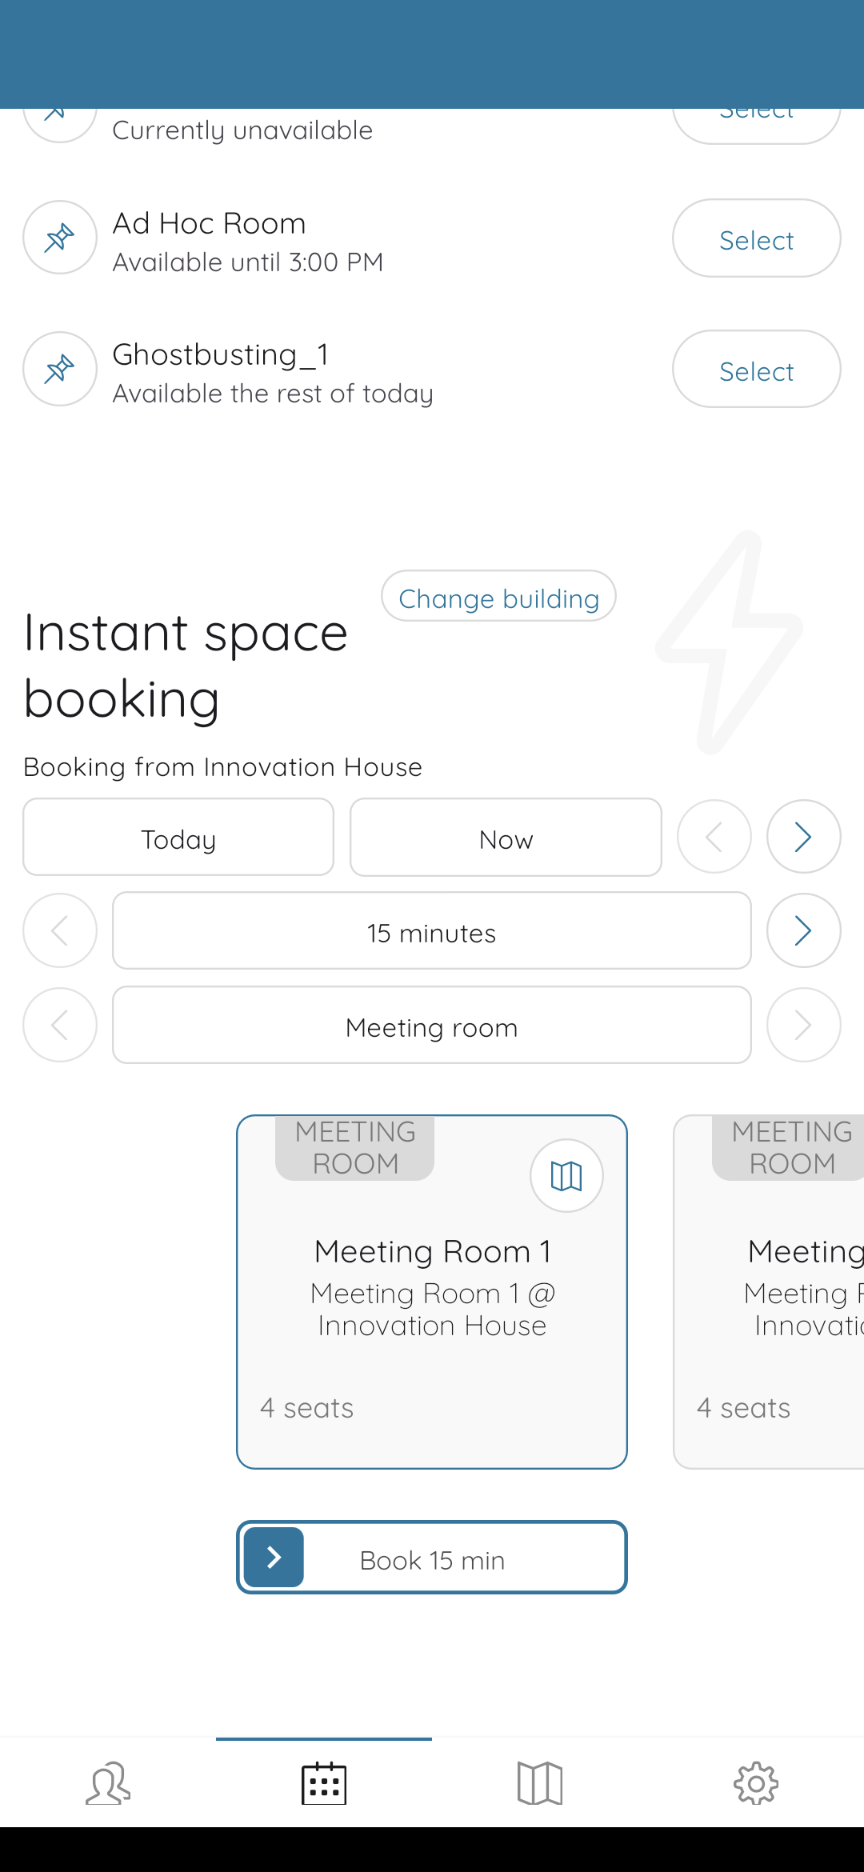Open settings via the gear icon
864x1872 pixels.
[756, 1783]
